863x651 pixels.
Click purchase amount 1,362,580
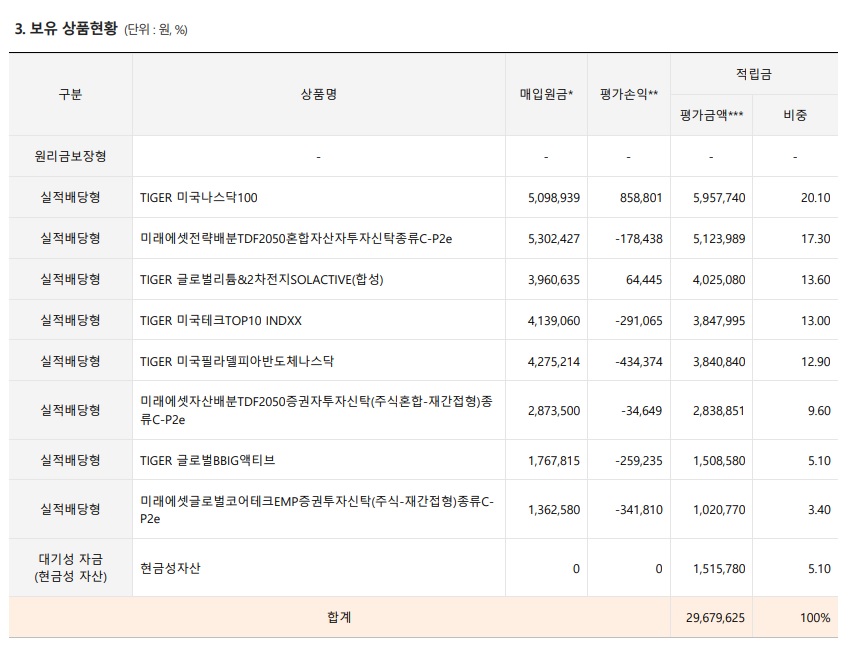point(554,510)
